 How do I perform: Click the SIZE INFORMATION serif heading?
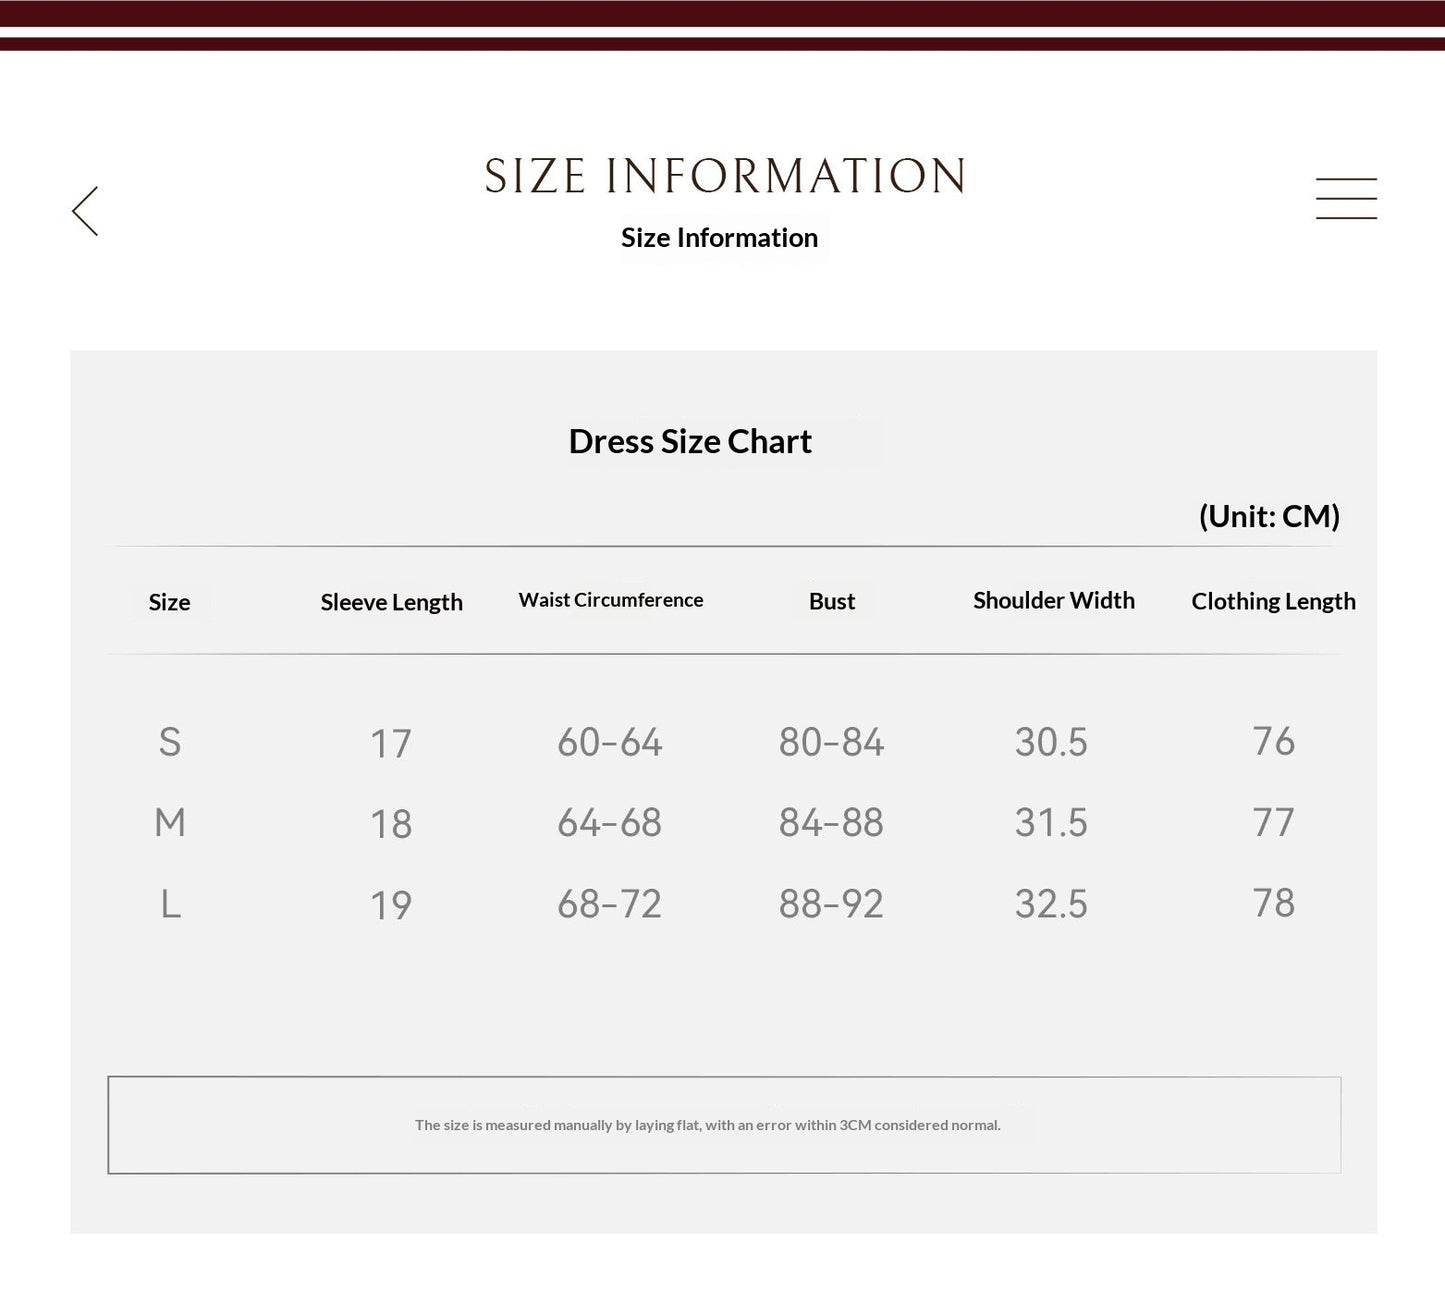point(724,176)
